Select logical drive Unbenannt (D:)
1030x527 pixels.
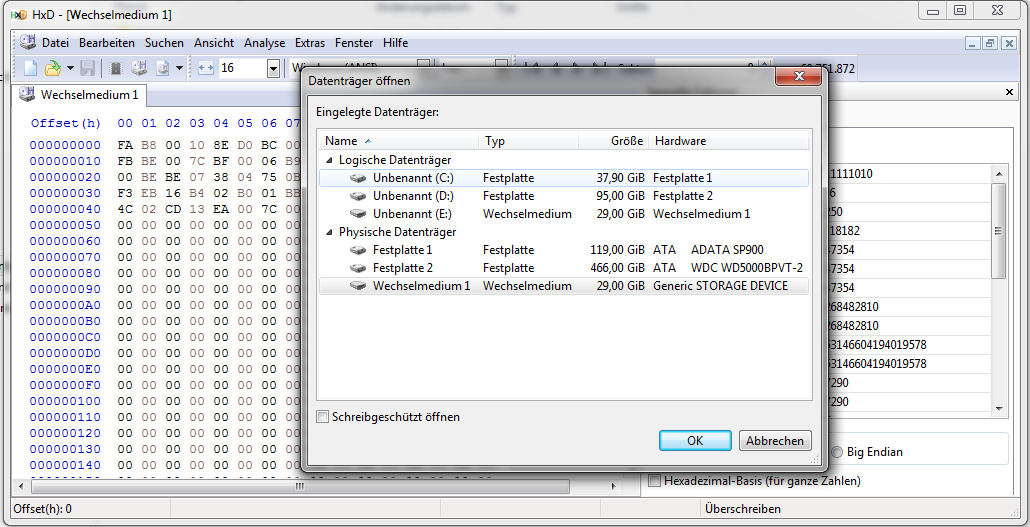coord(564,196)
